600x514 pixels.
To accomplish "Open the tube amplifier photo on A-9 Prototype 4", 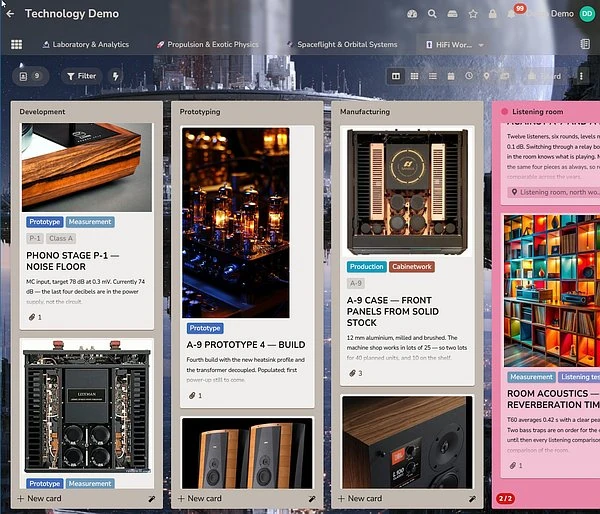I will coord(236,223).
